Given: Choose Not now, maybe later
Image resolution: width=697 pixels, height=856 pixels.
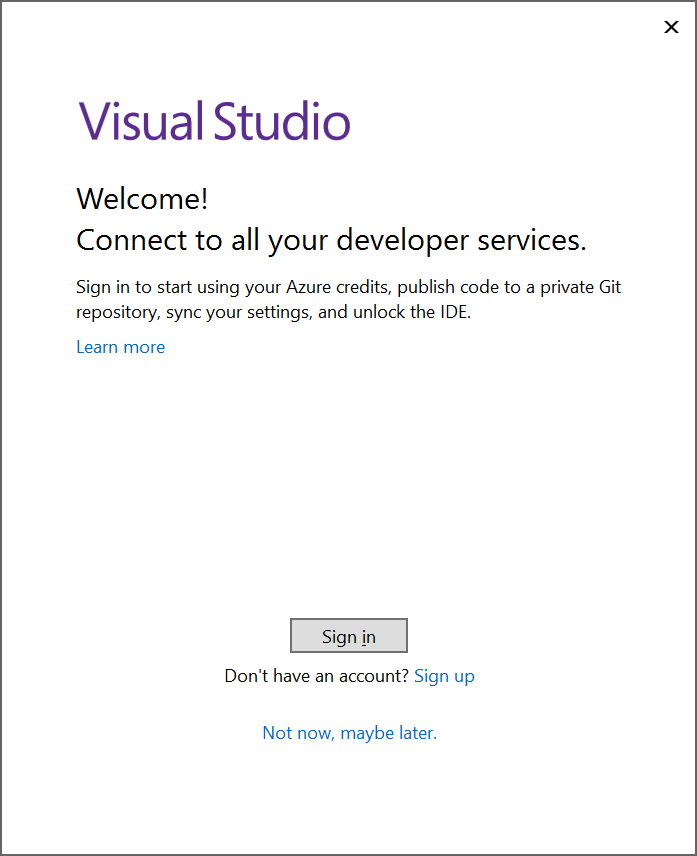Looking at the screenshot, I should (x=350, y=733).
